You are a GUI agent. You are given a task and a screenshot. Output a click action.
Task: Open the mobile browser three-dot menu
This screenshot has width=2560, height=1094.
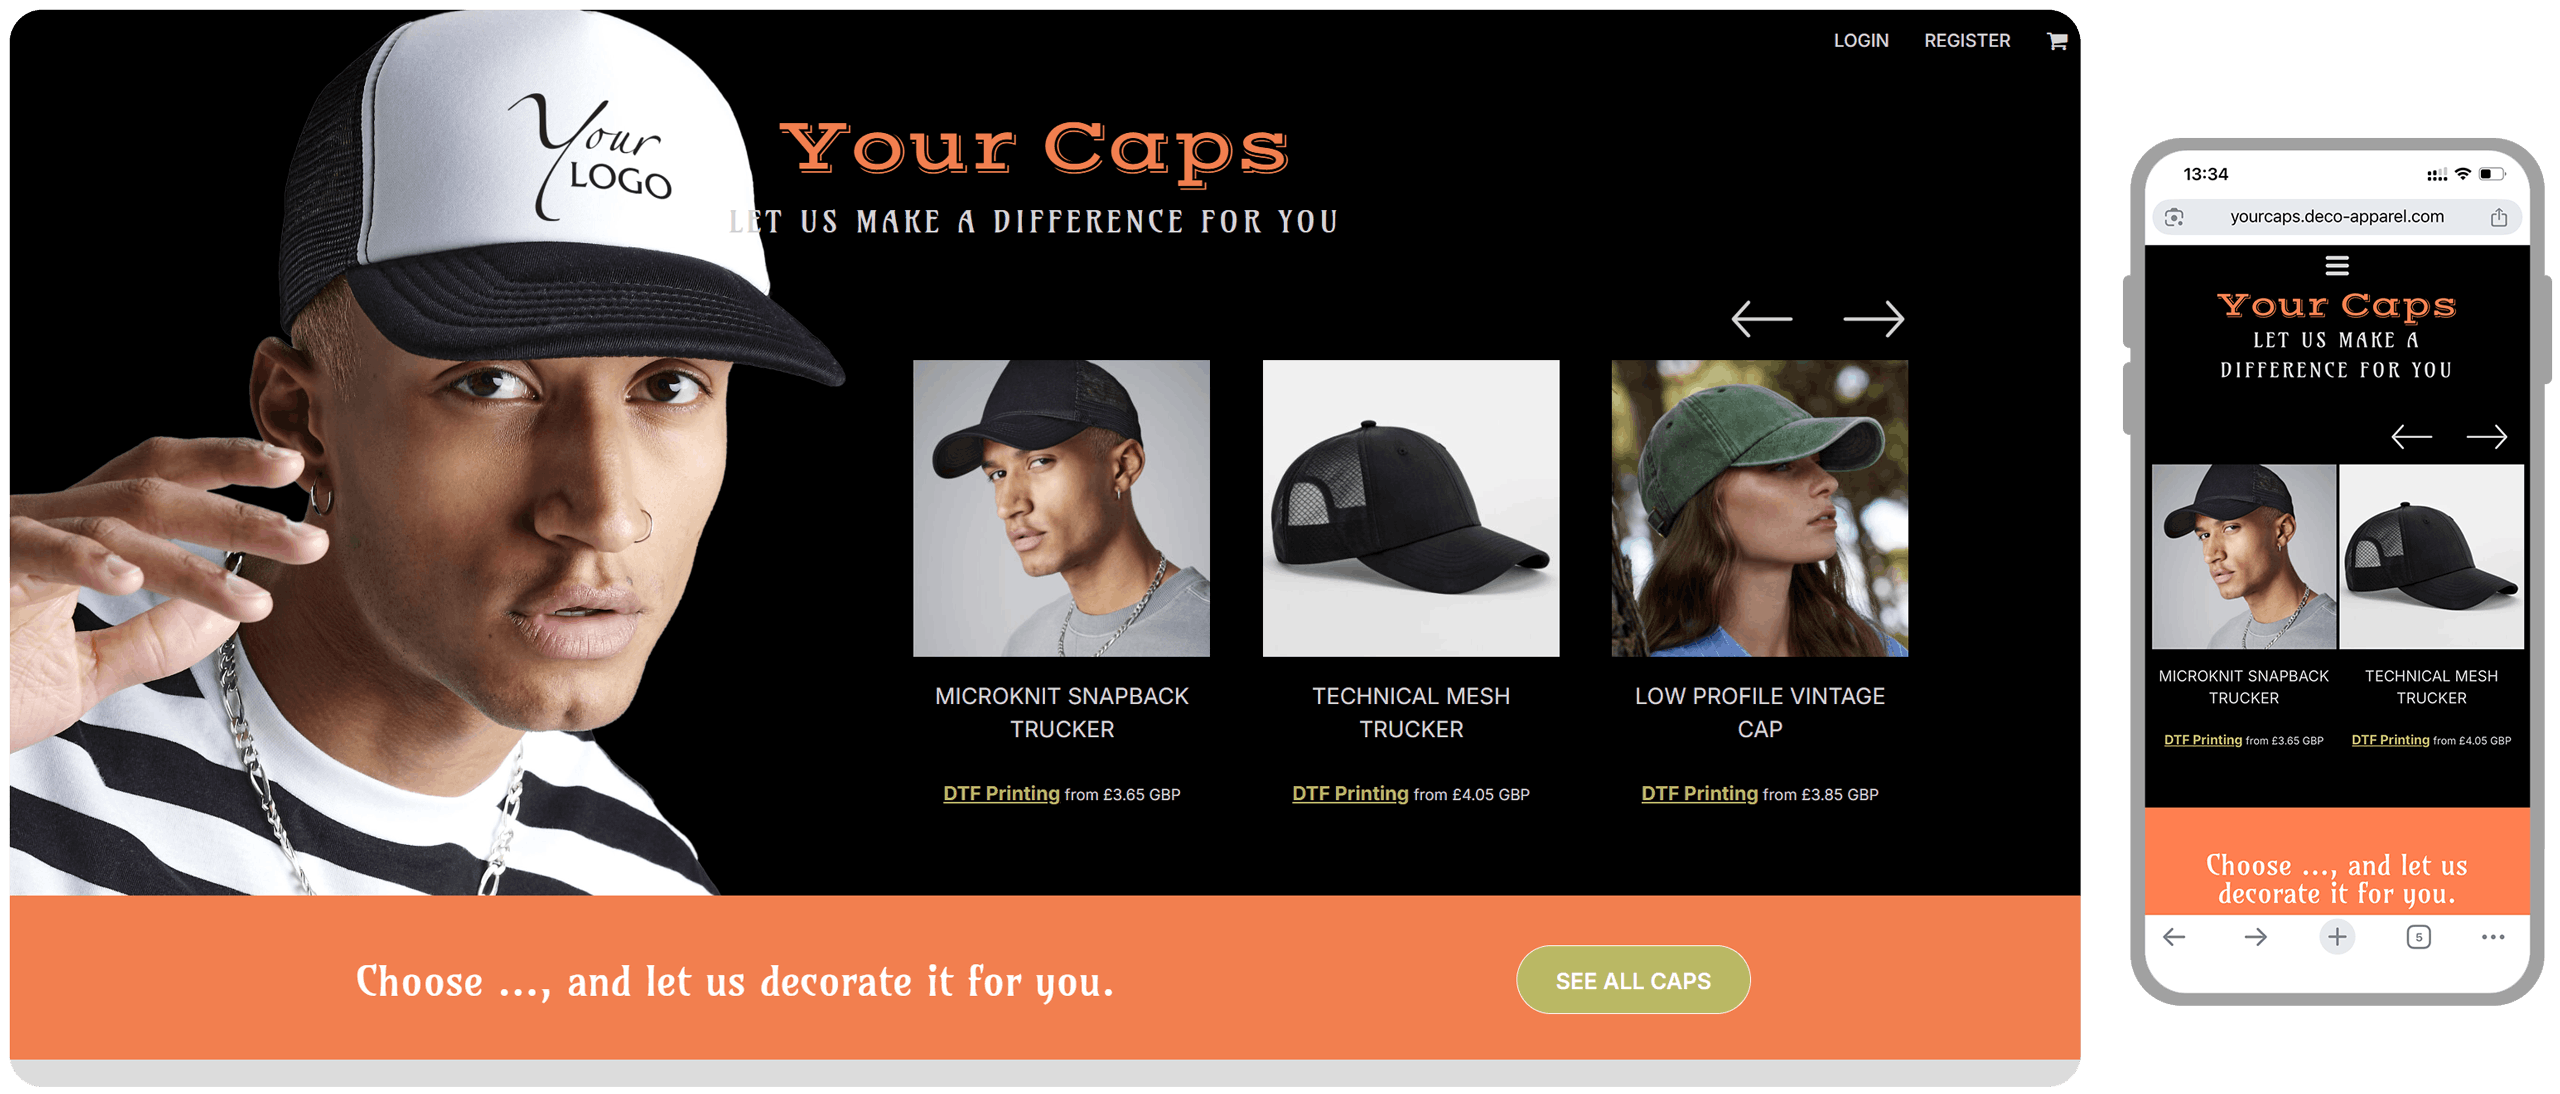(x=2492, y=937)
